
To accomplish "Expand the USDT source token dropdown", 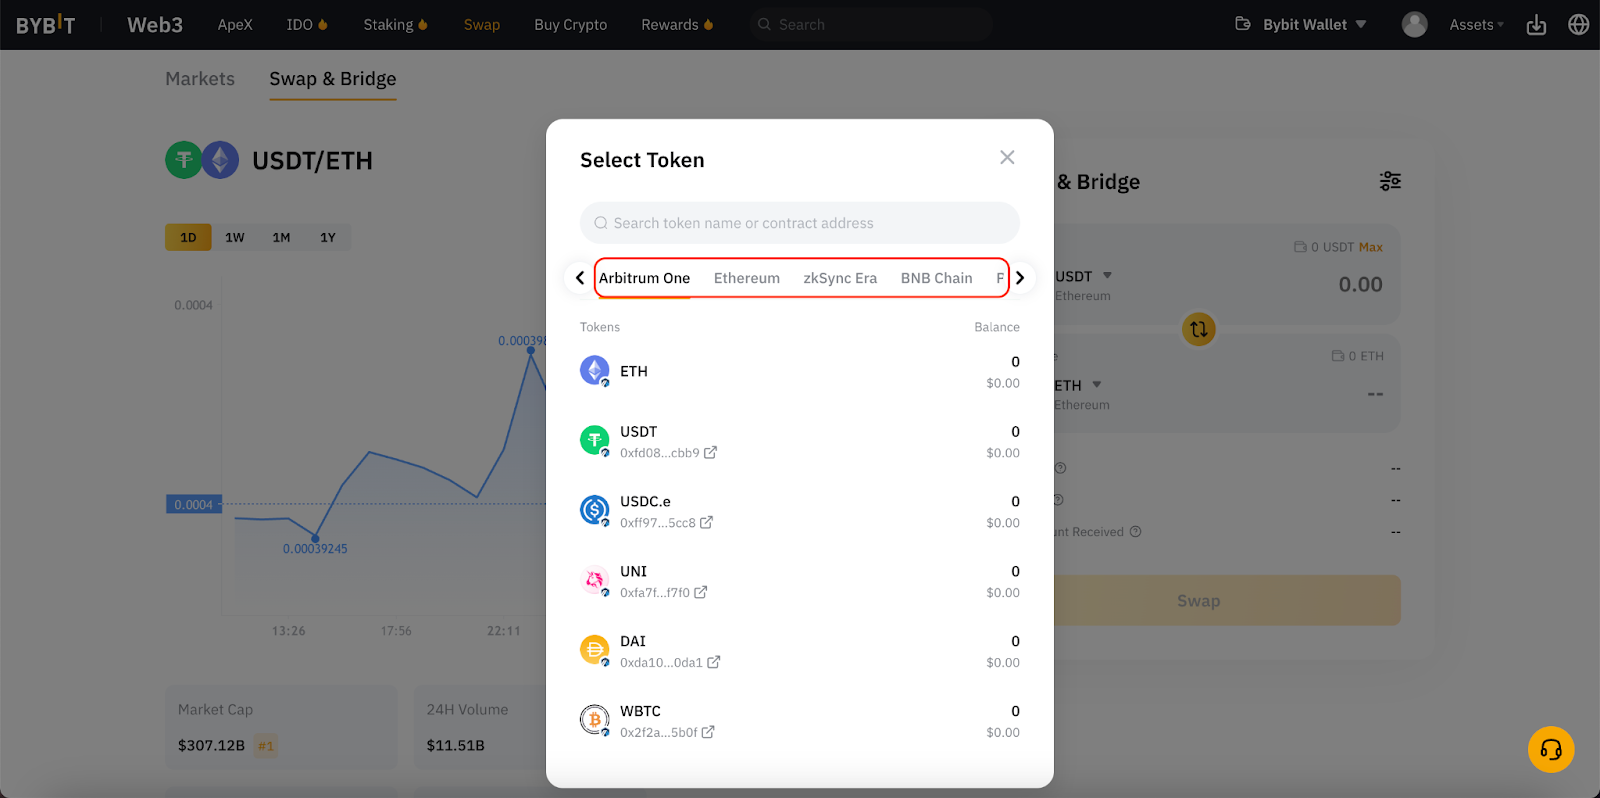I will 1084,276.
